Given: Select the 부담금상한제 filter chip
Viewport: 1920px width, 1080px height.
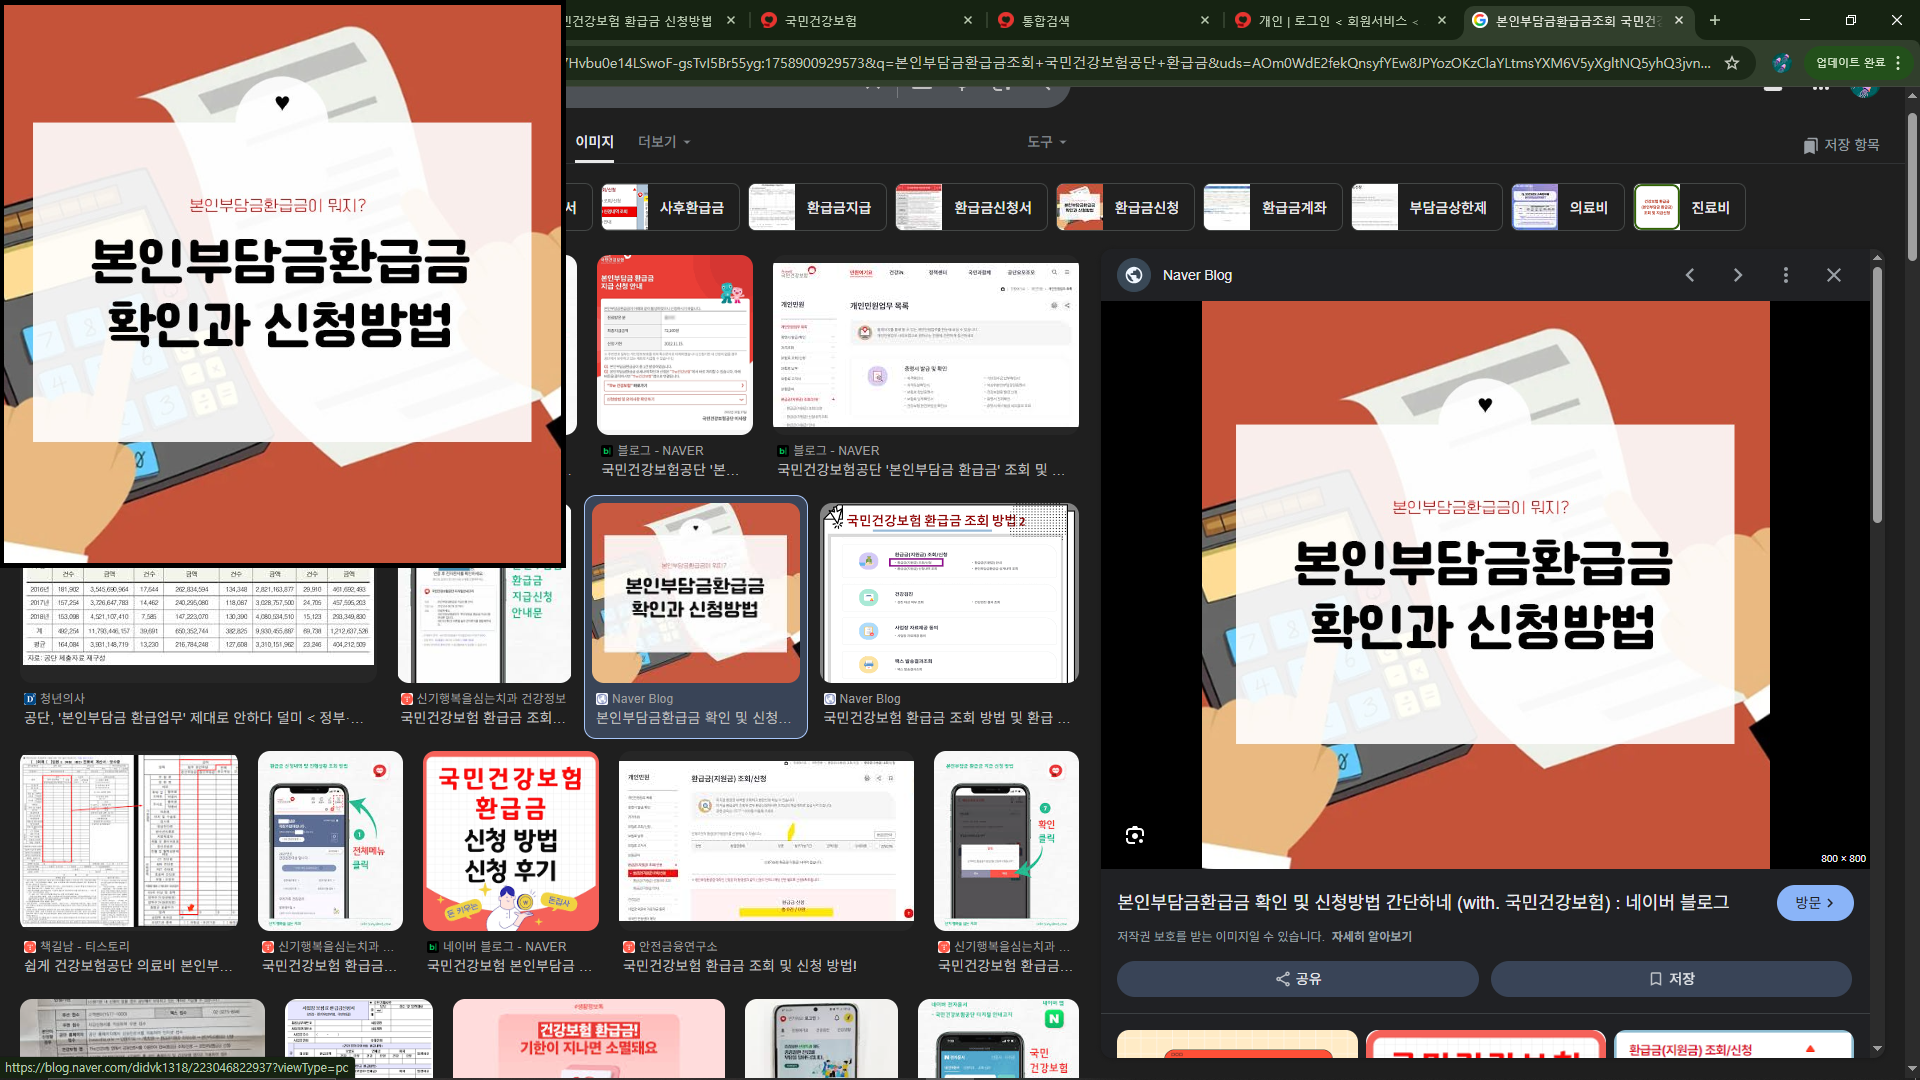Looking at the screenshot, I should point(1426,208).
